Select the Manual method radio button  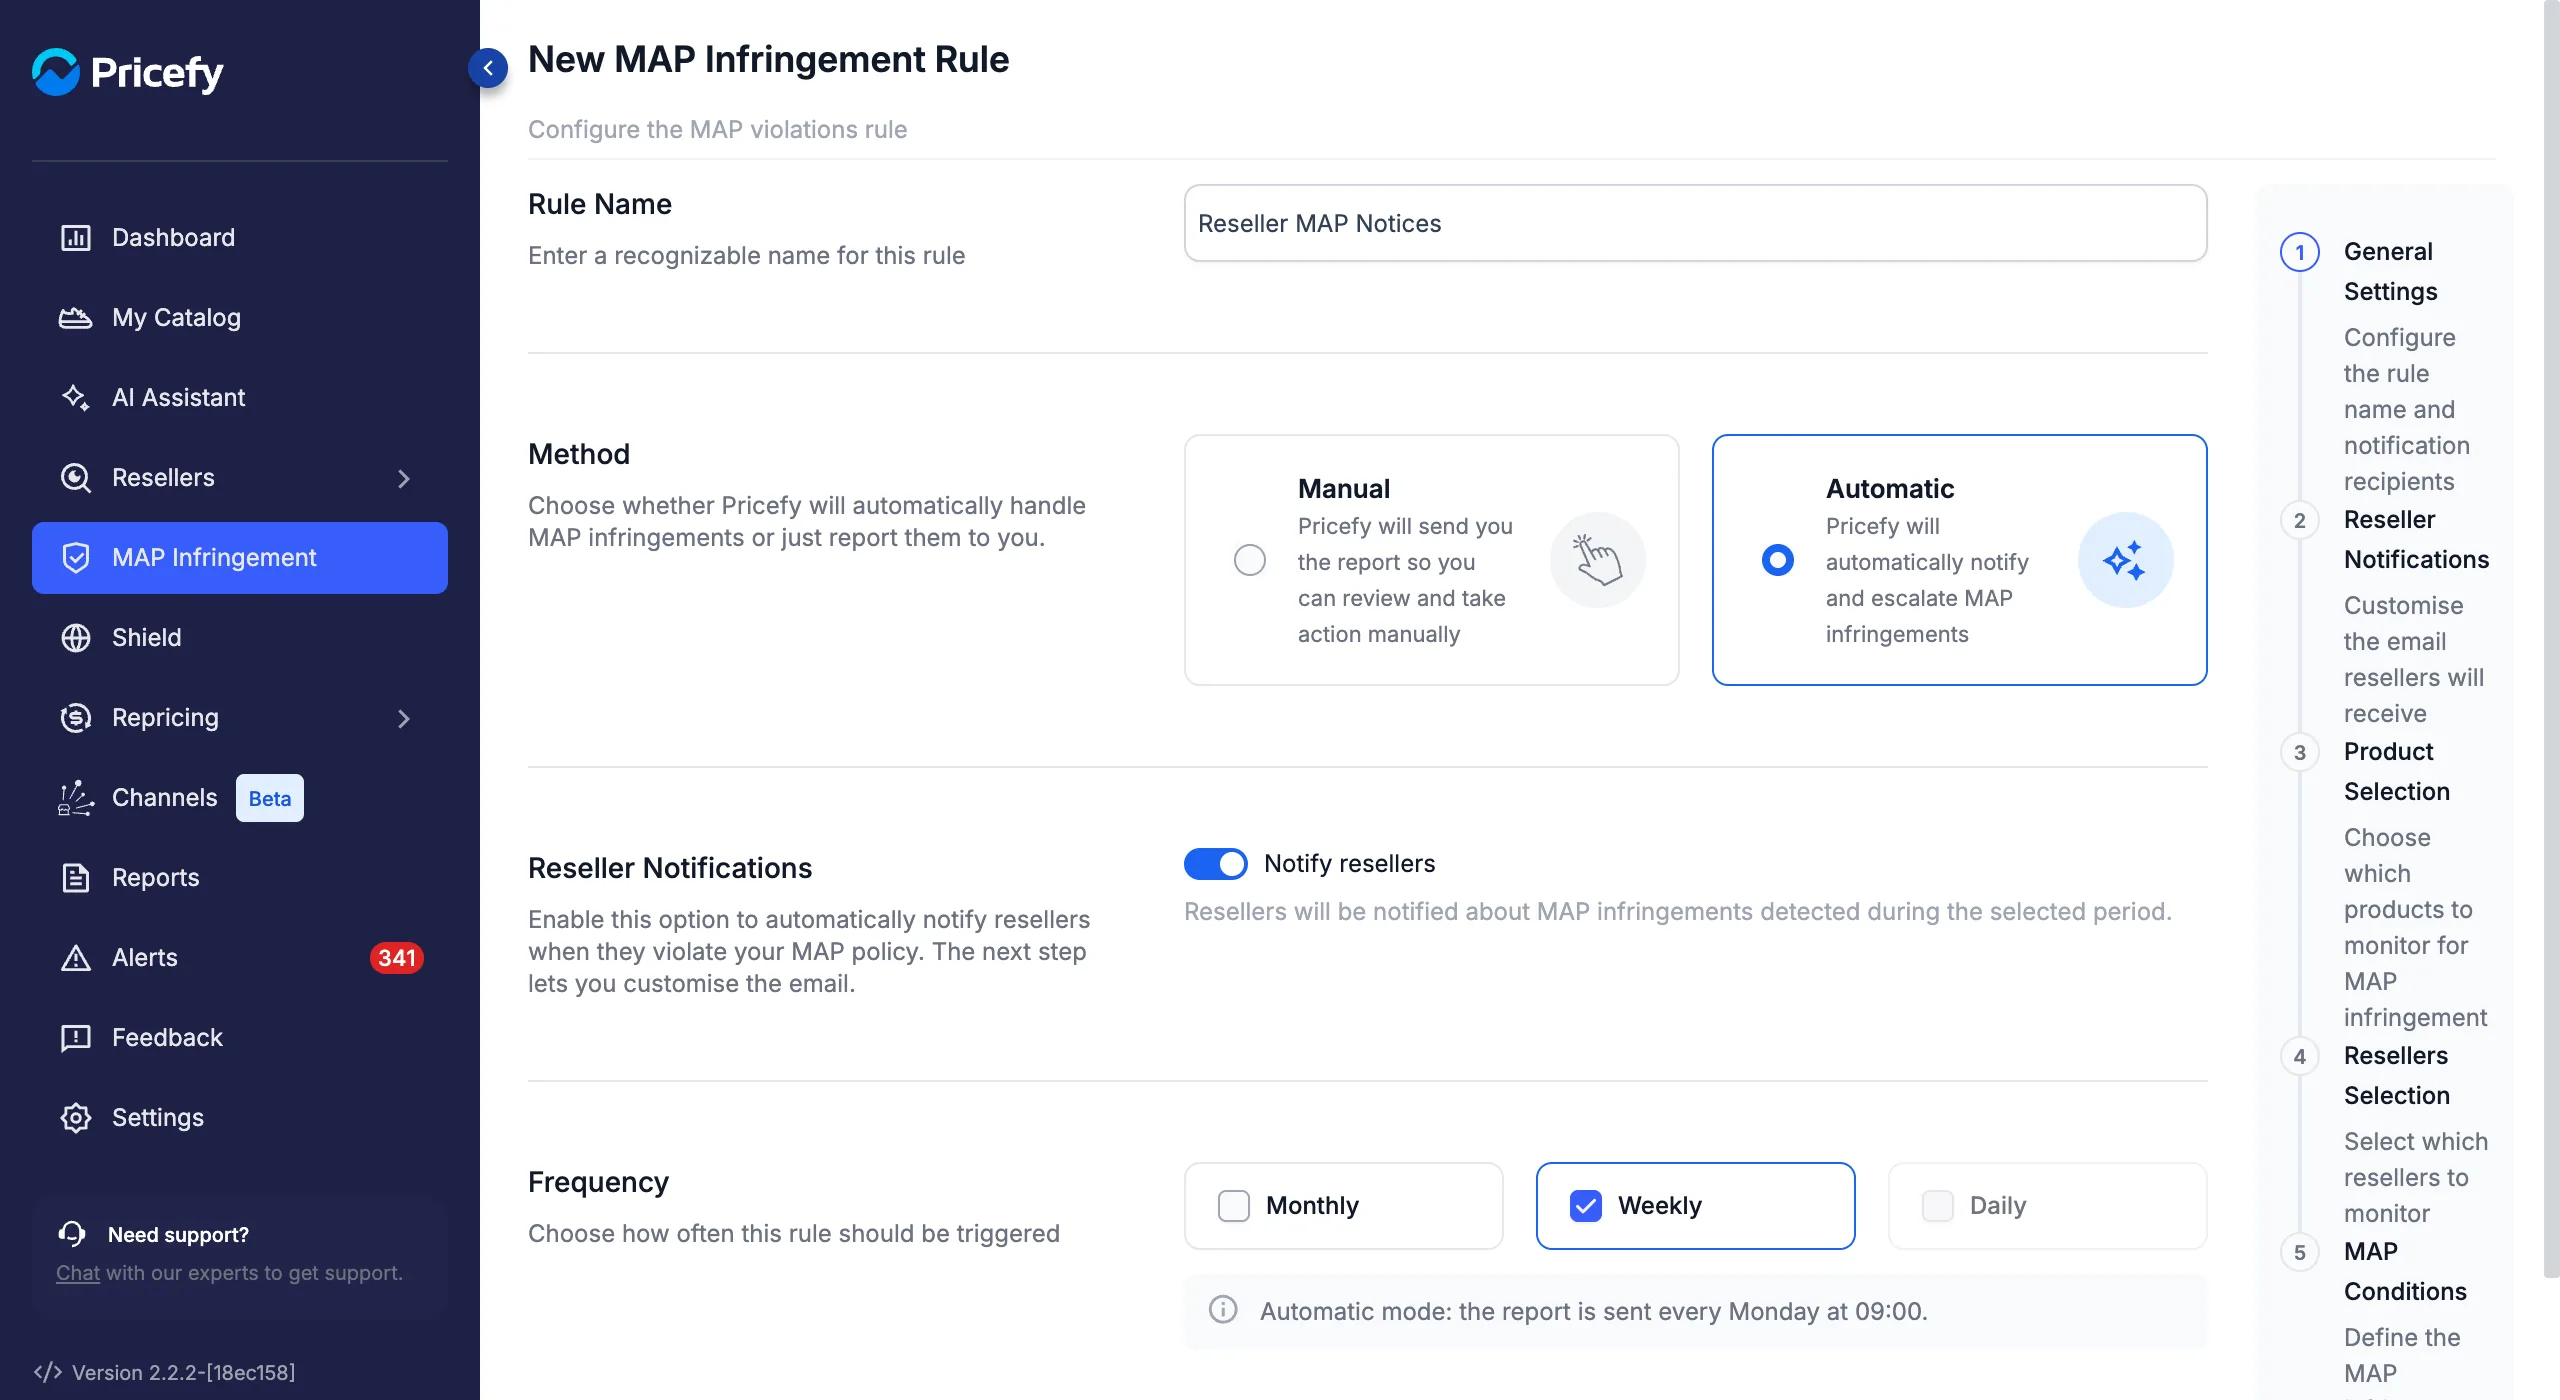click(x=1250, y=560)
